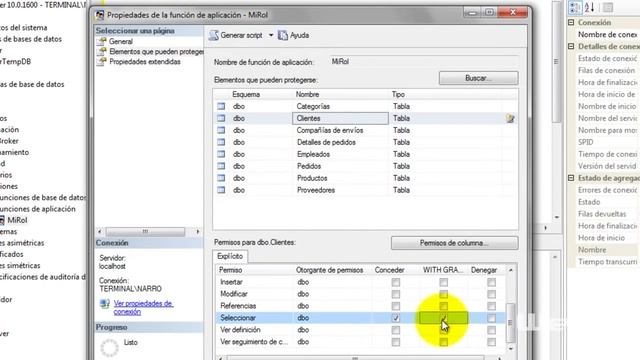The height and width of the screenshot is (360, 640).
Task: Open the Propiedades extendidas page icon
Action: point(102,62)
